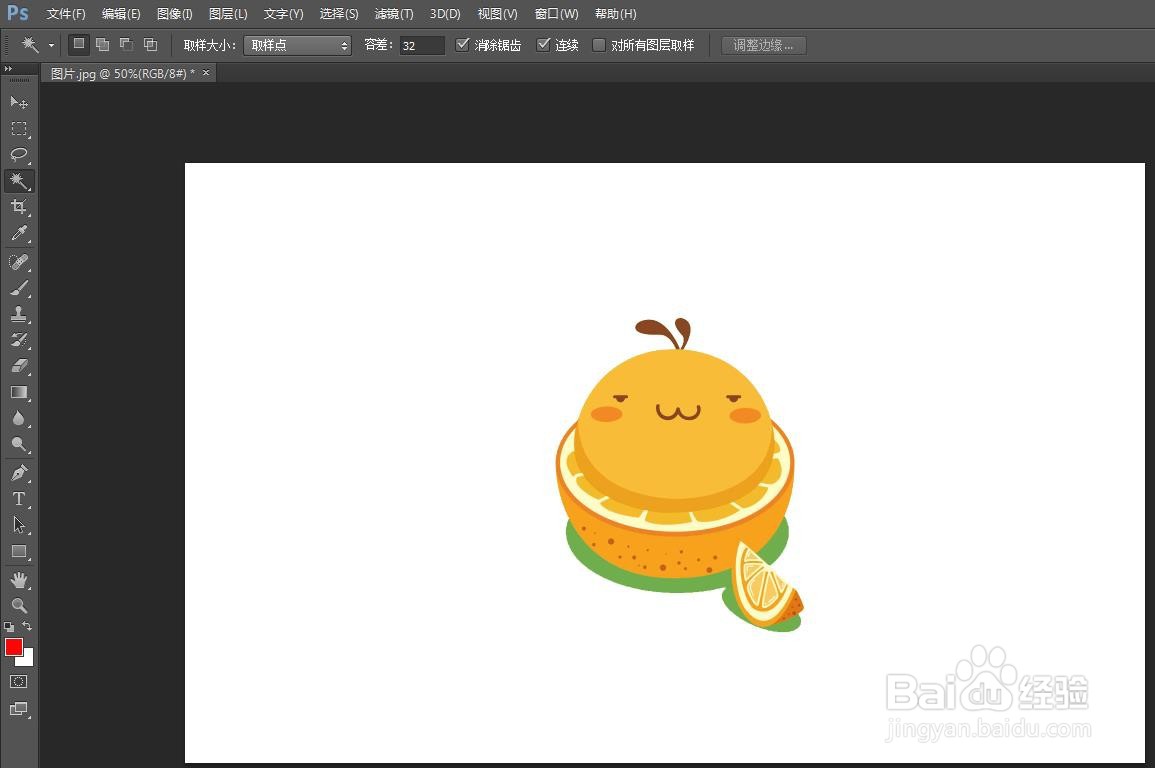This screenshot has height=768, width=1155.
Task: Open the 编辑(E) menu
Action: coord(121,14)
